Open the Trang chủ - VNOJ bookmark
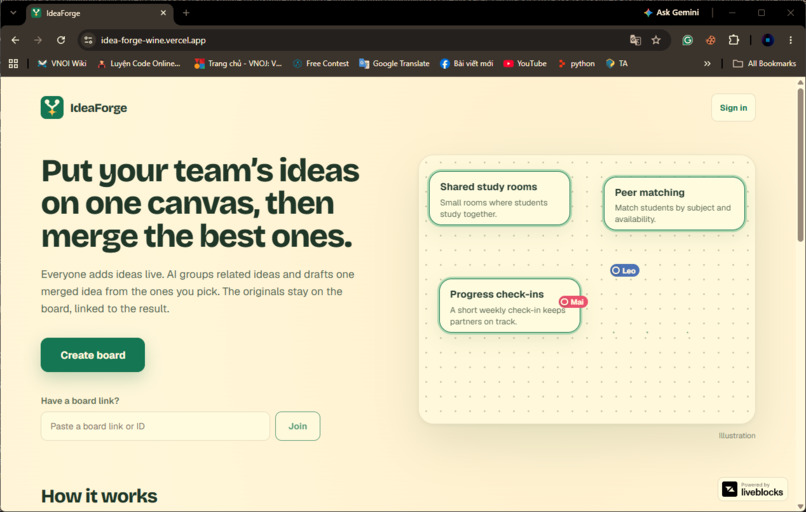 pos(238,63)
